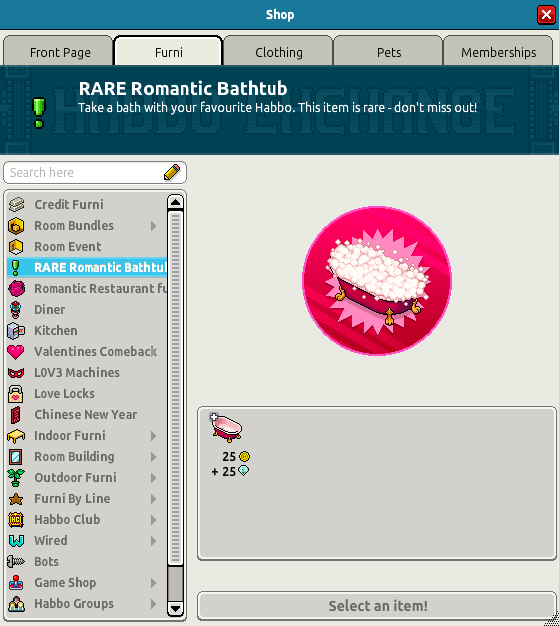
Task: Click the banner's green exclamation mark icon
Action: [39, 113]
